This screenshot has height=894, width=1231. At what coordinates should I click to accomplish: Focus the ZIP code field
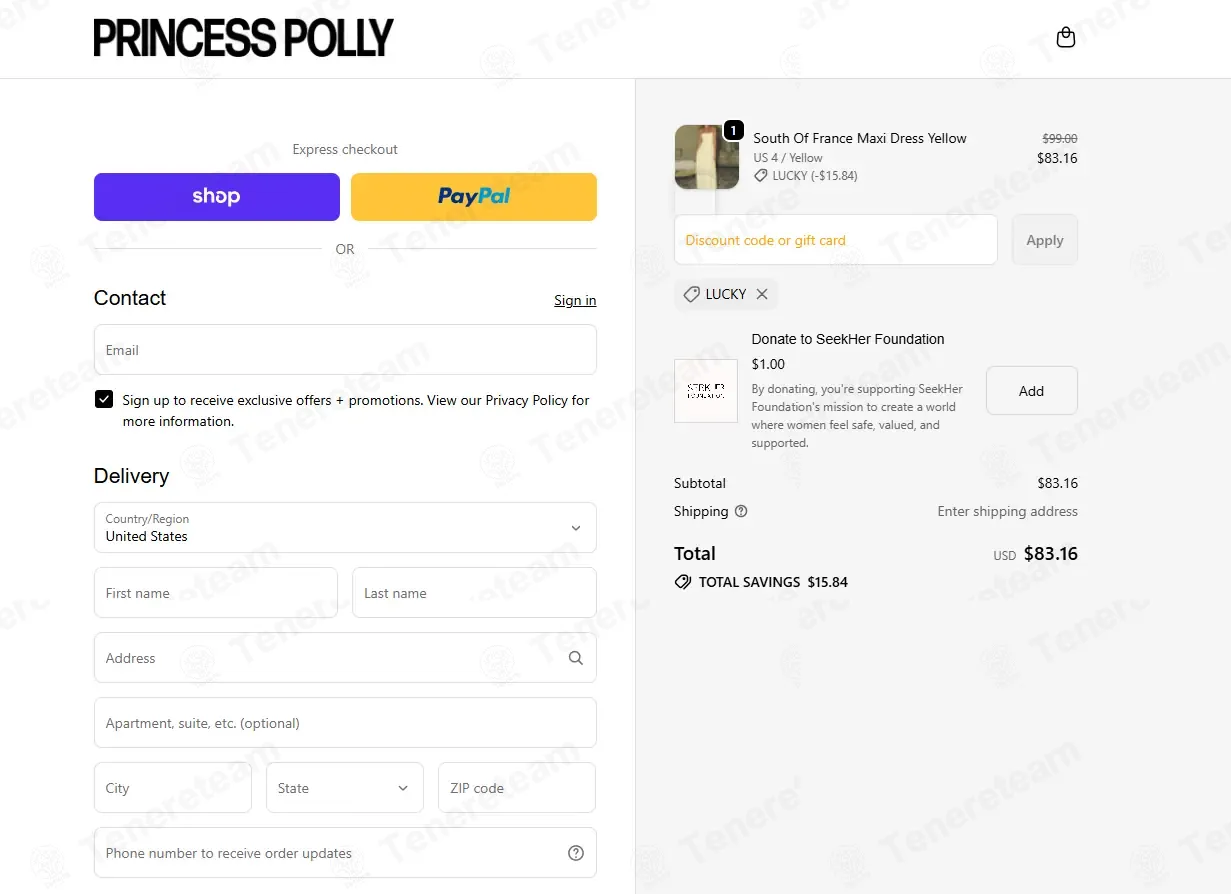pyautogui.click(x=517, y=788)
